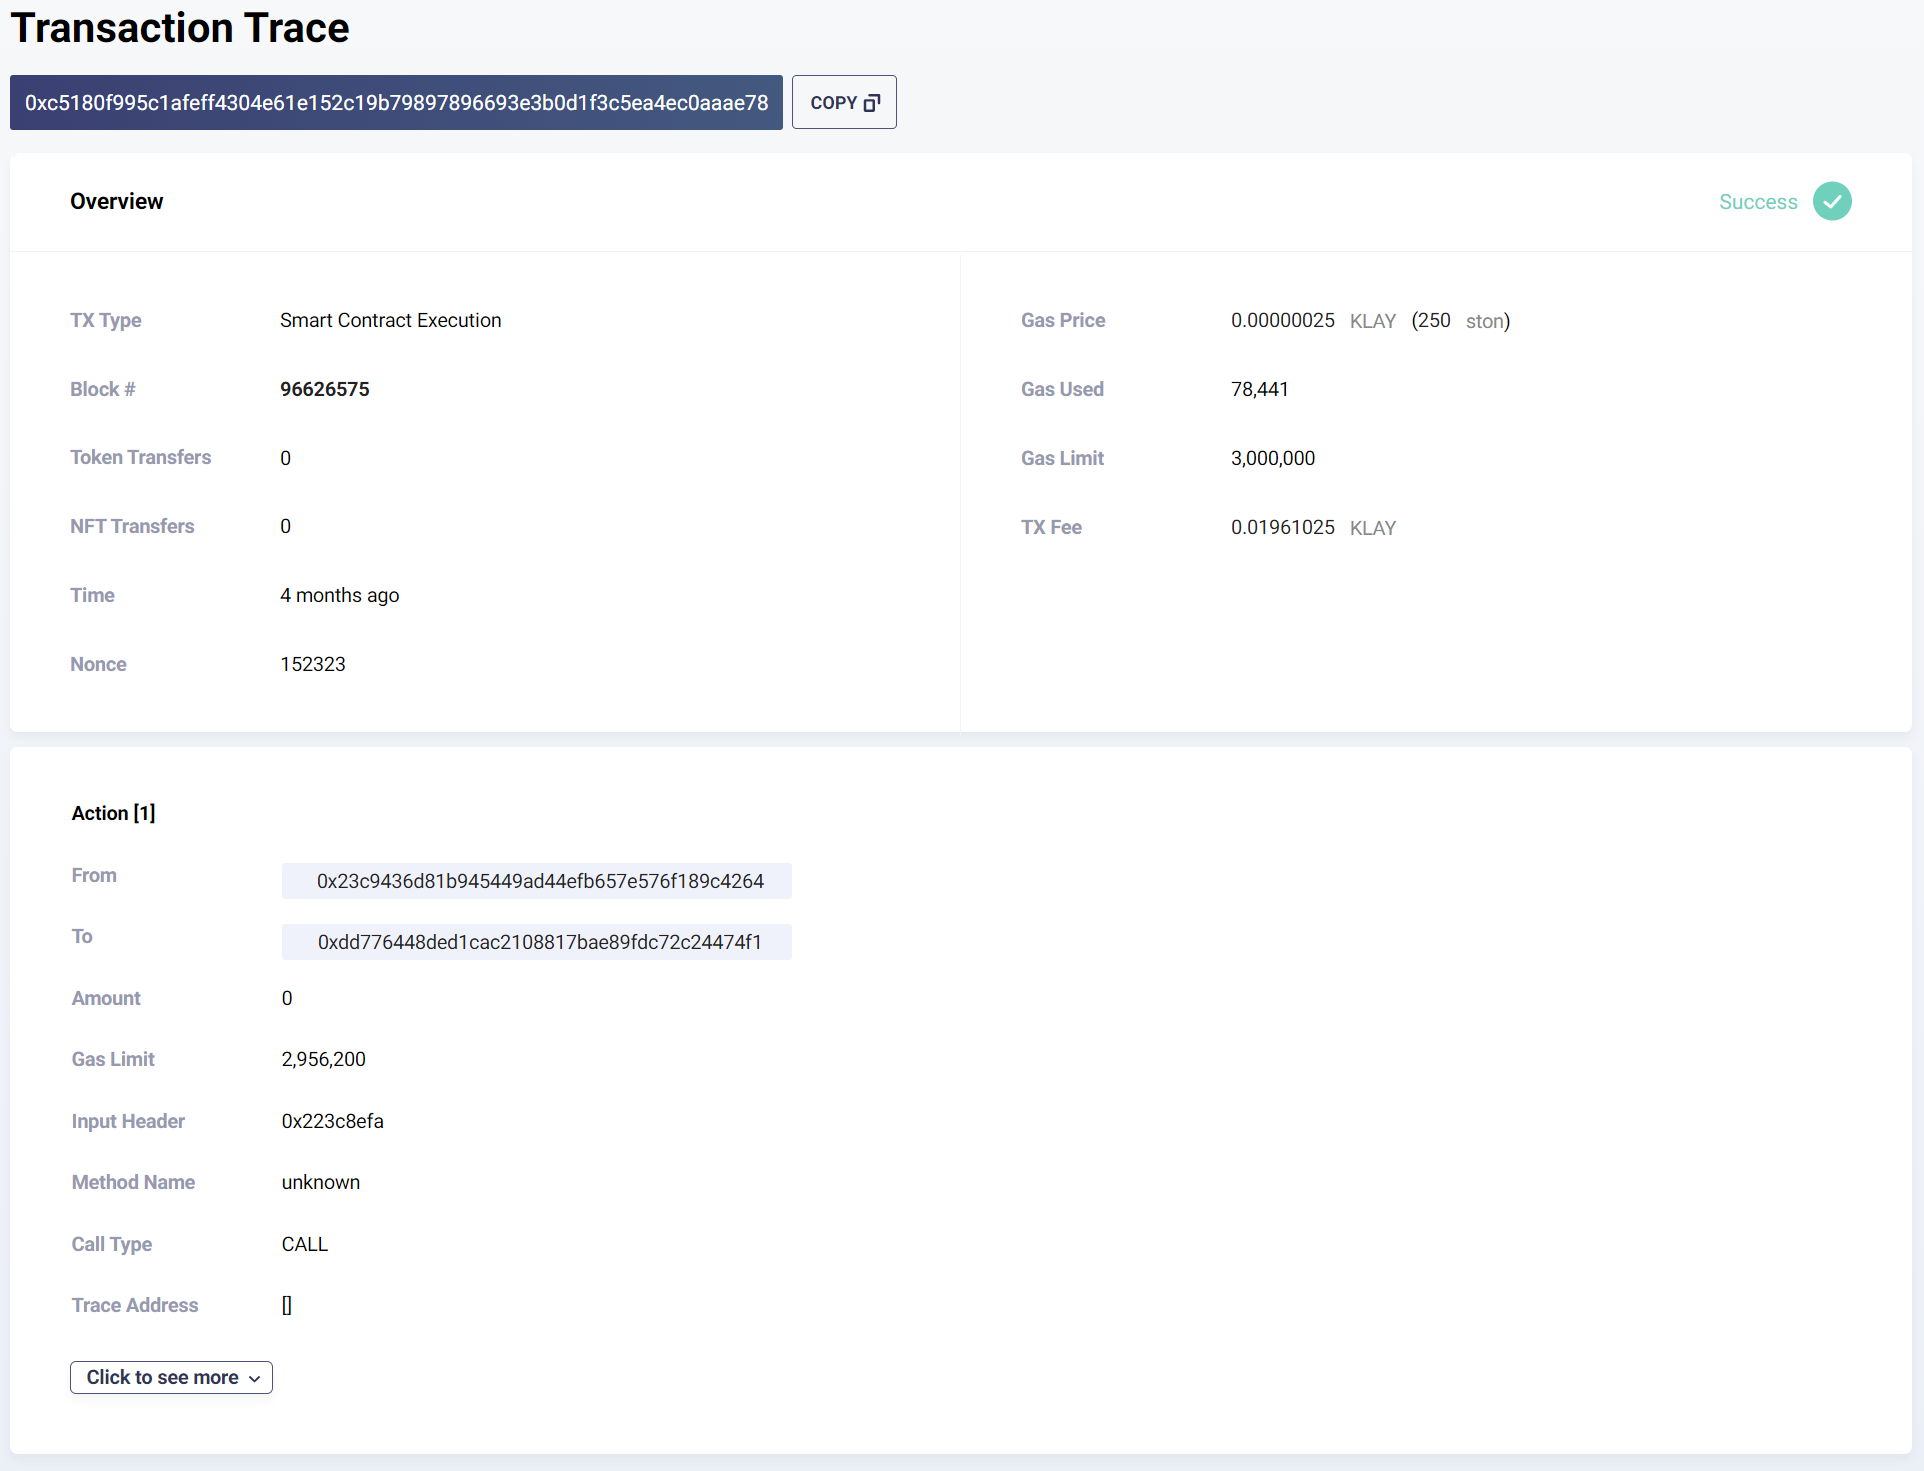Click the copy icon inside the COPY button
The width and height of the screenshot is (1924, 1471).
(872, 103)
